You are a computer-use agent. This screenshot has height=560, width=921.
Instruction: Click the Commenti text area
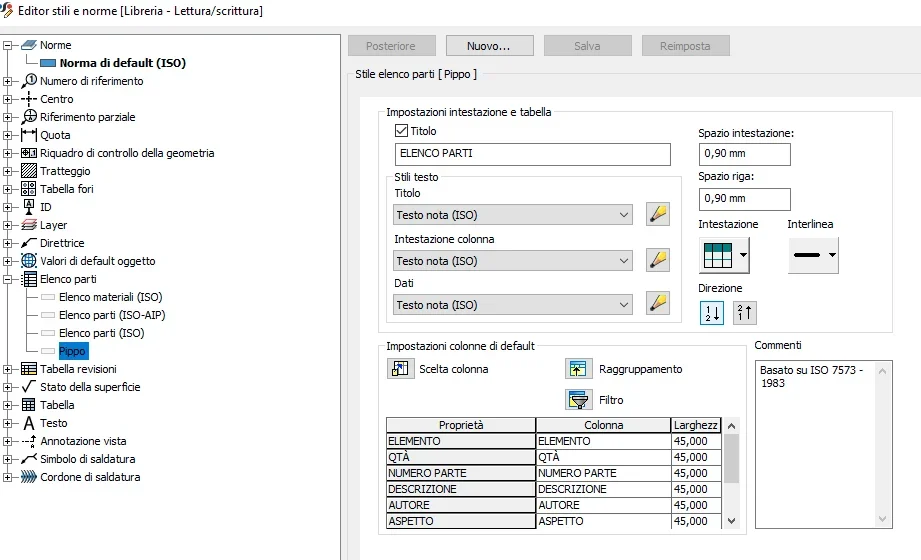pyautogui.click(x=823, y=444)
